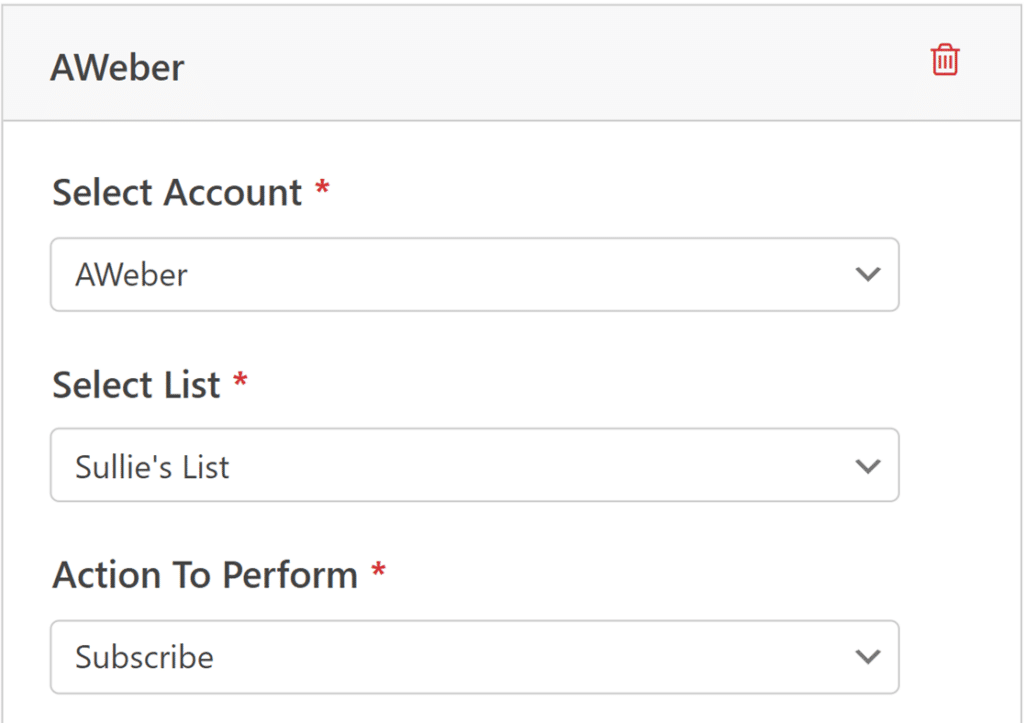Delete the AWeber connection with trash icon
This screenshot has height=723, width=1024.
[x=945, y=60]
